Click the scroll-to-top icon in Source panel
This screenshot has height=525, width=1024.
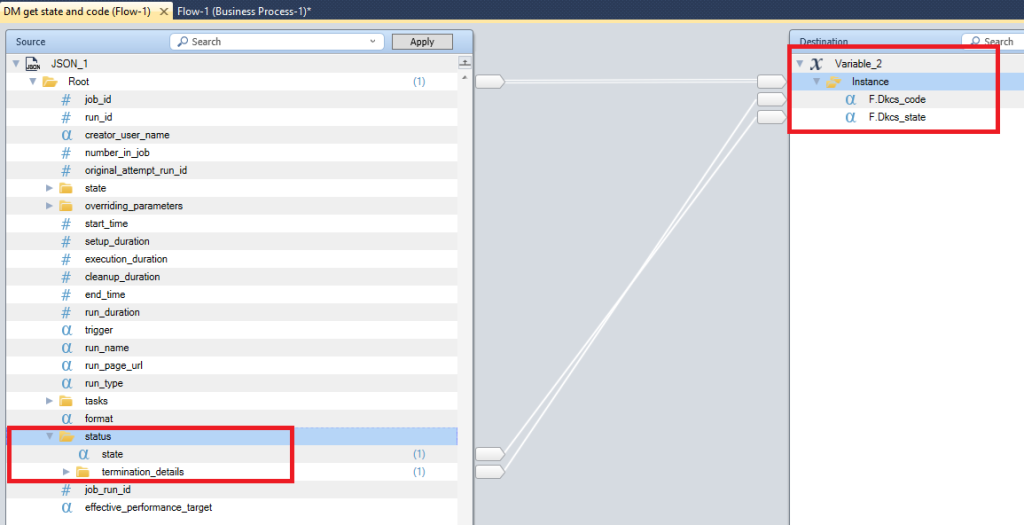[464, 63]
